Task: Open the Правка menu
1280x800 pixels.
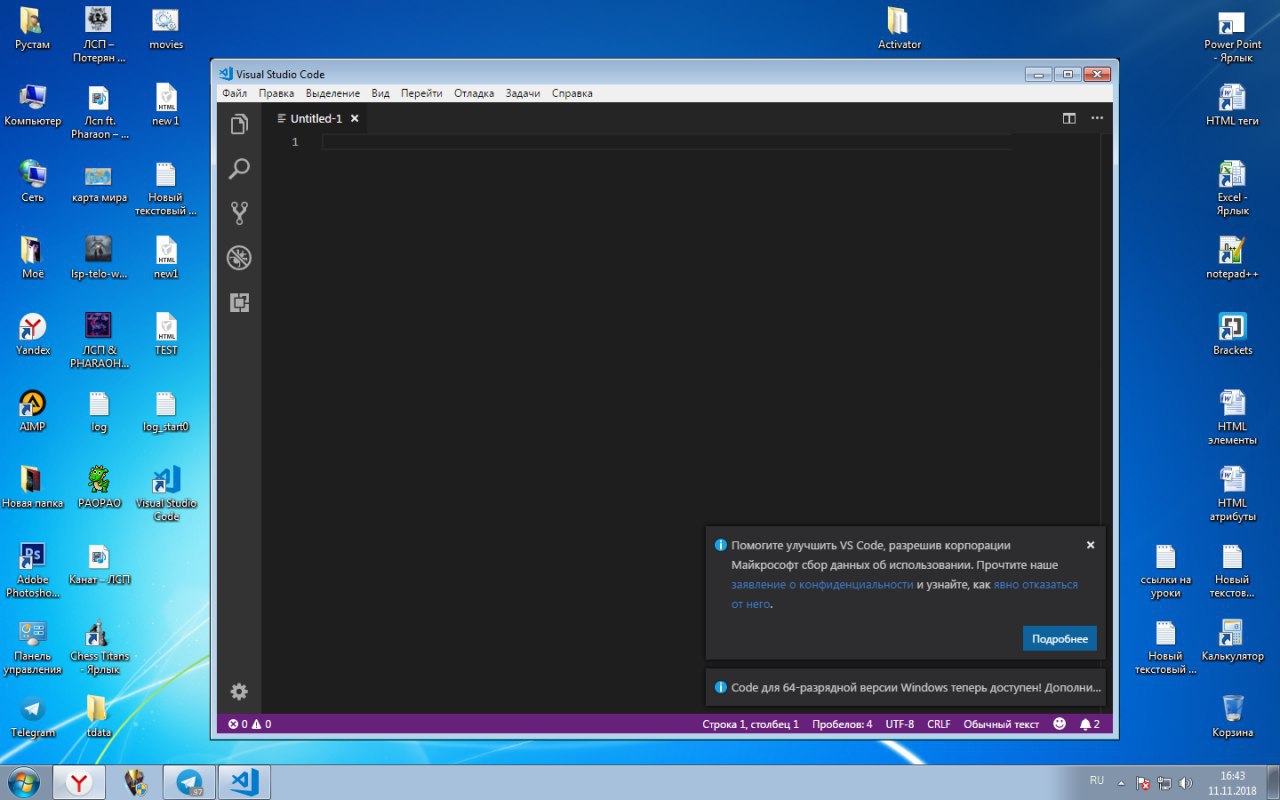Action: pos(276,93)
